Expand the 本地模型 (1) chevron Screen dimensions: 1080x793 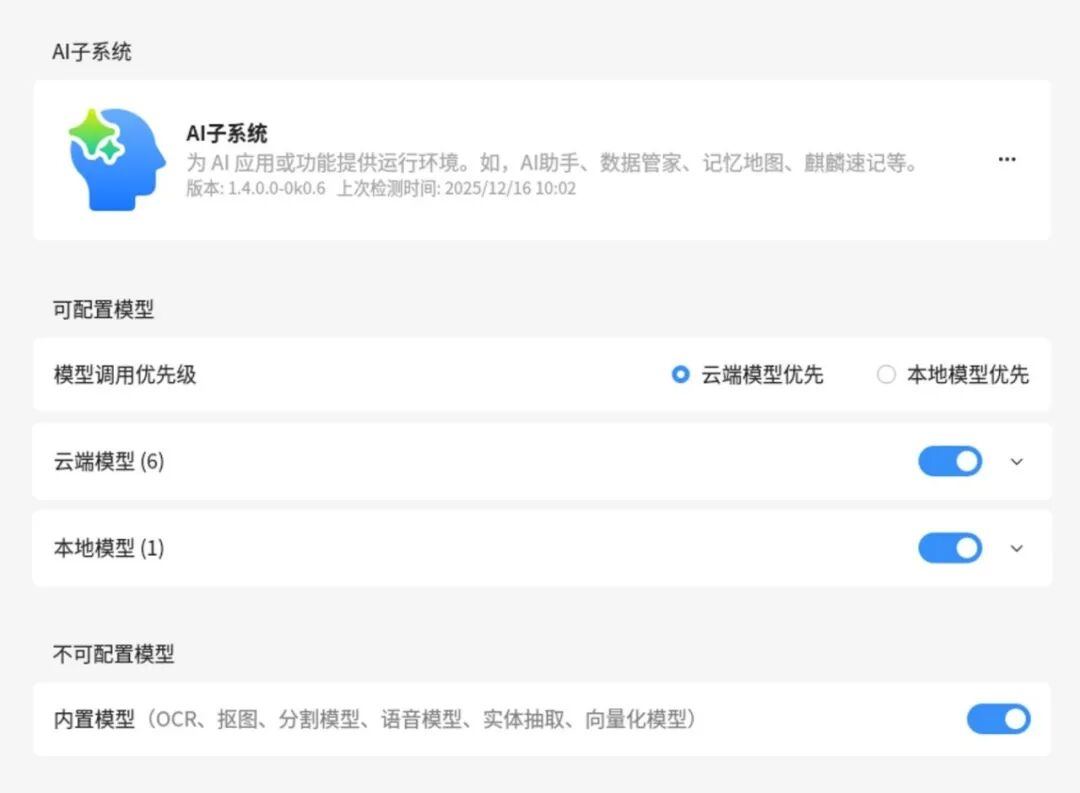(1017, 548)
